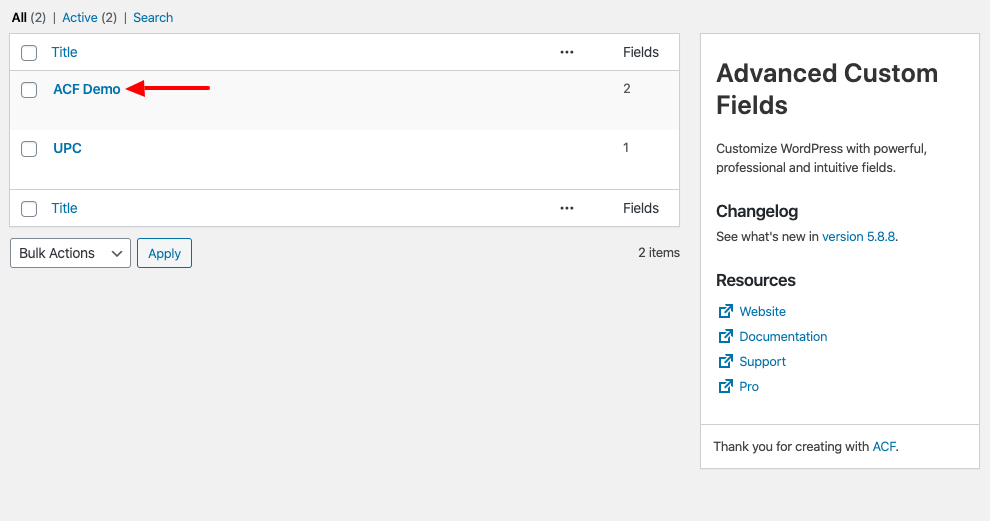Toggle select-all checkbox in table header
The height and width of the screenshot is (521, 990).
(x=29, y=53)
